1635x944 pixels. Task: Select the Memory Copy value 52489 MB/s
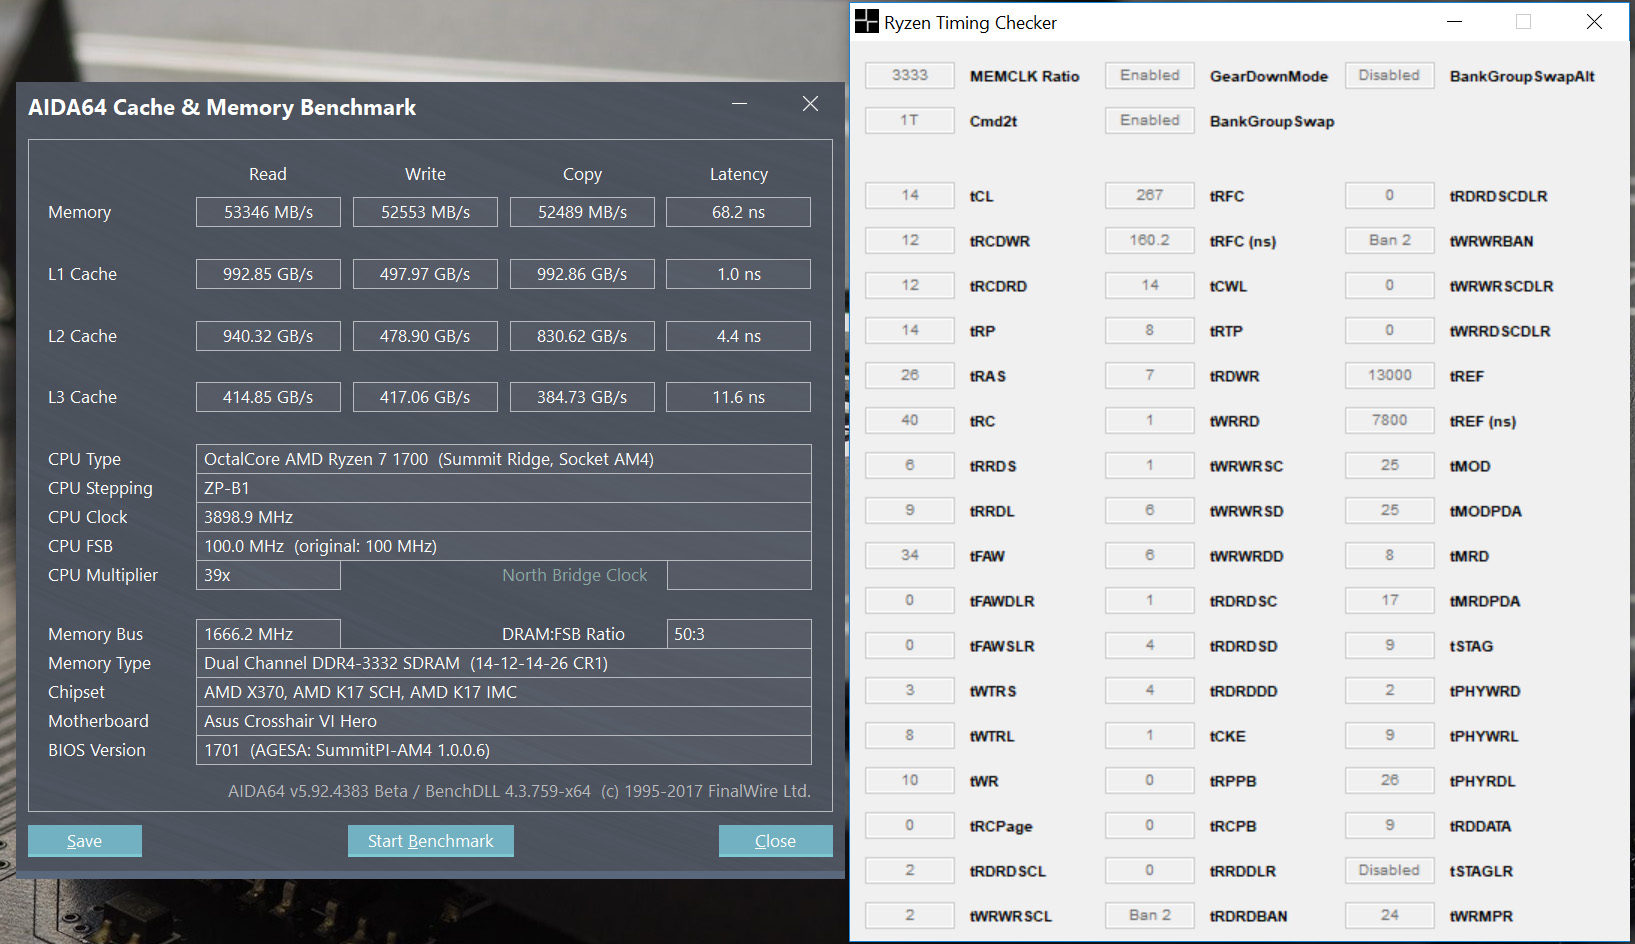[582, 212]
